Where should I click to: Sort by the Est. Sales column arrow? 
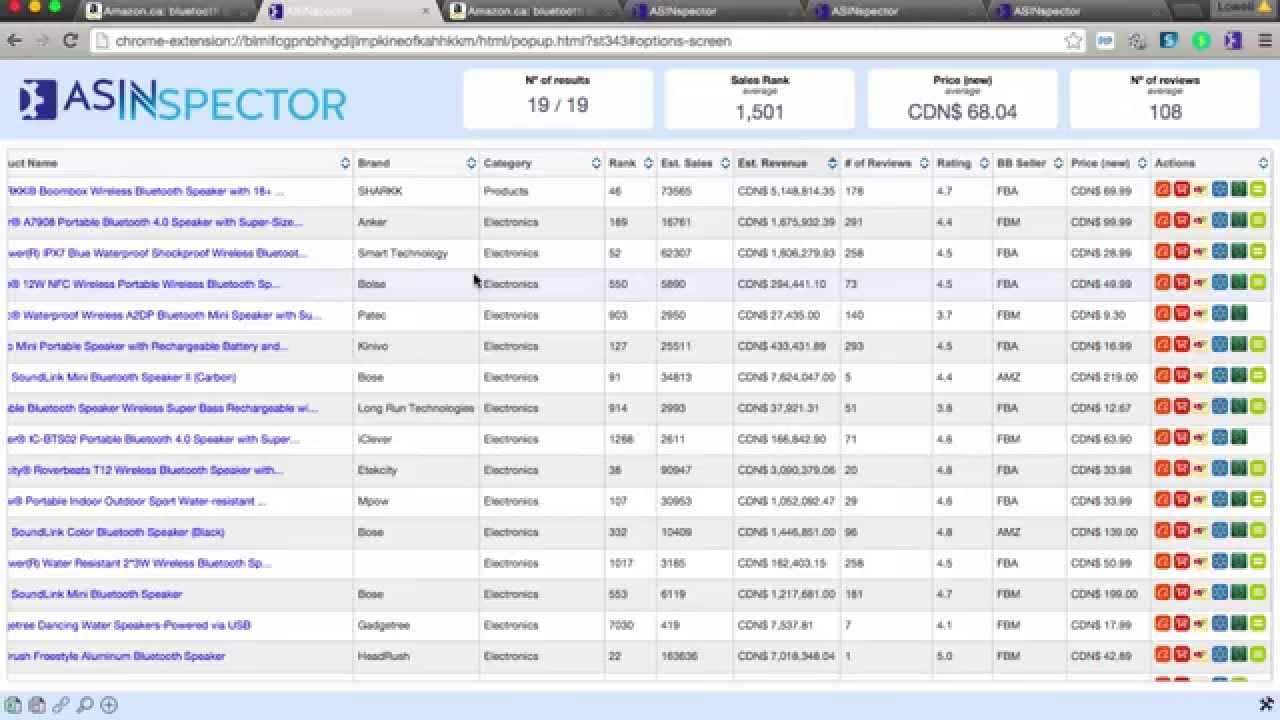click(725, 163)
